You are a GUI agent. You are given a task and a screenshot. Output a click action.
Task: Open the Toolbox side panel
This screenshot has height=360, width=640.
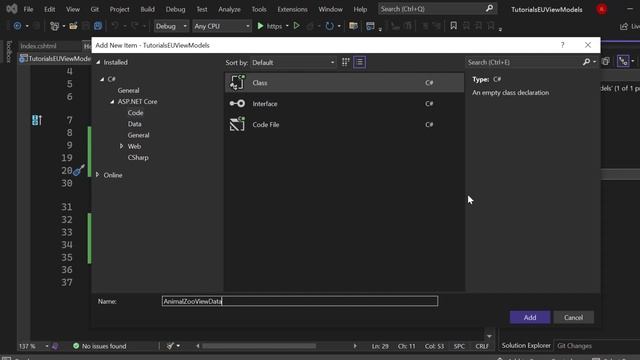(9, 52)
